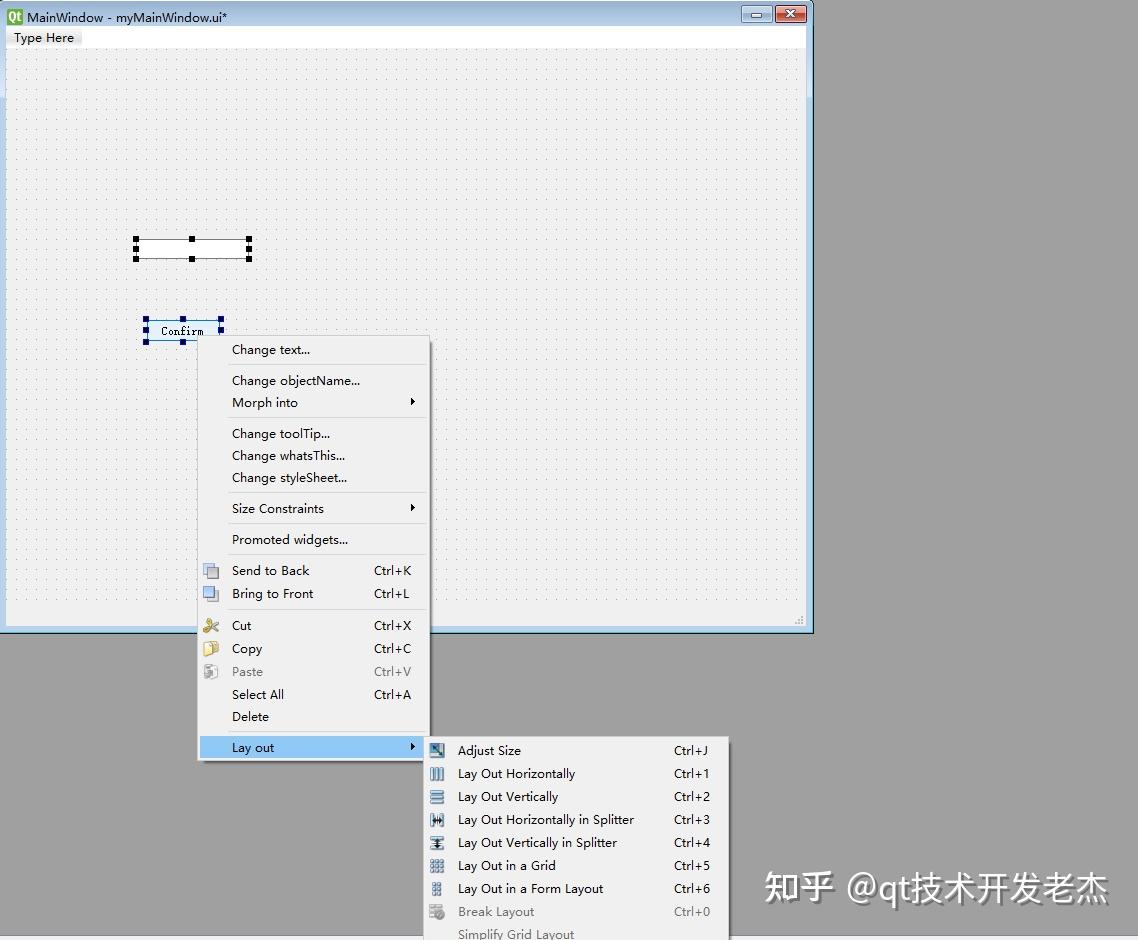
Task: Select the Adjust Size icon
Action: (x=437, y=750)
